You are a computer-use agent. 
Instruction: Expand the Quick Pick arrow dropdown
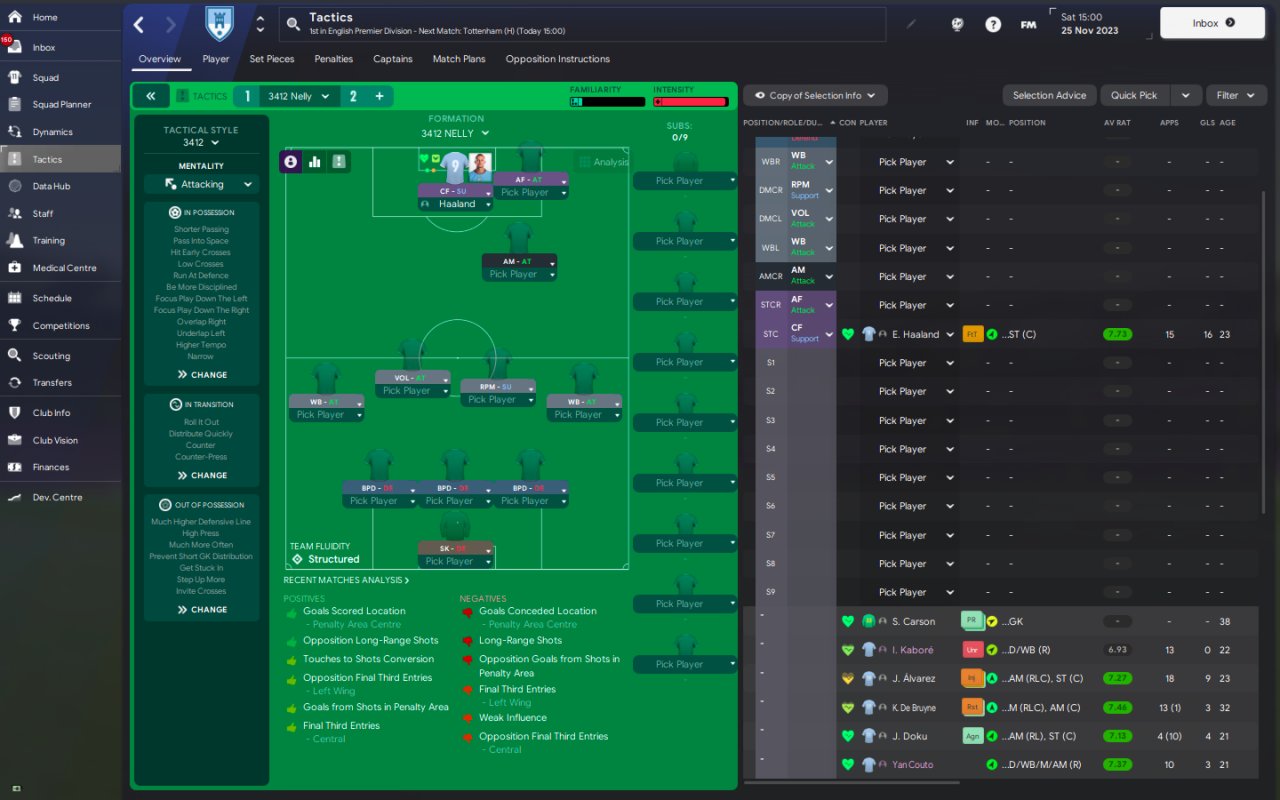click(1185, 96)
